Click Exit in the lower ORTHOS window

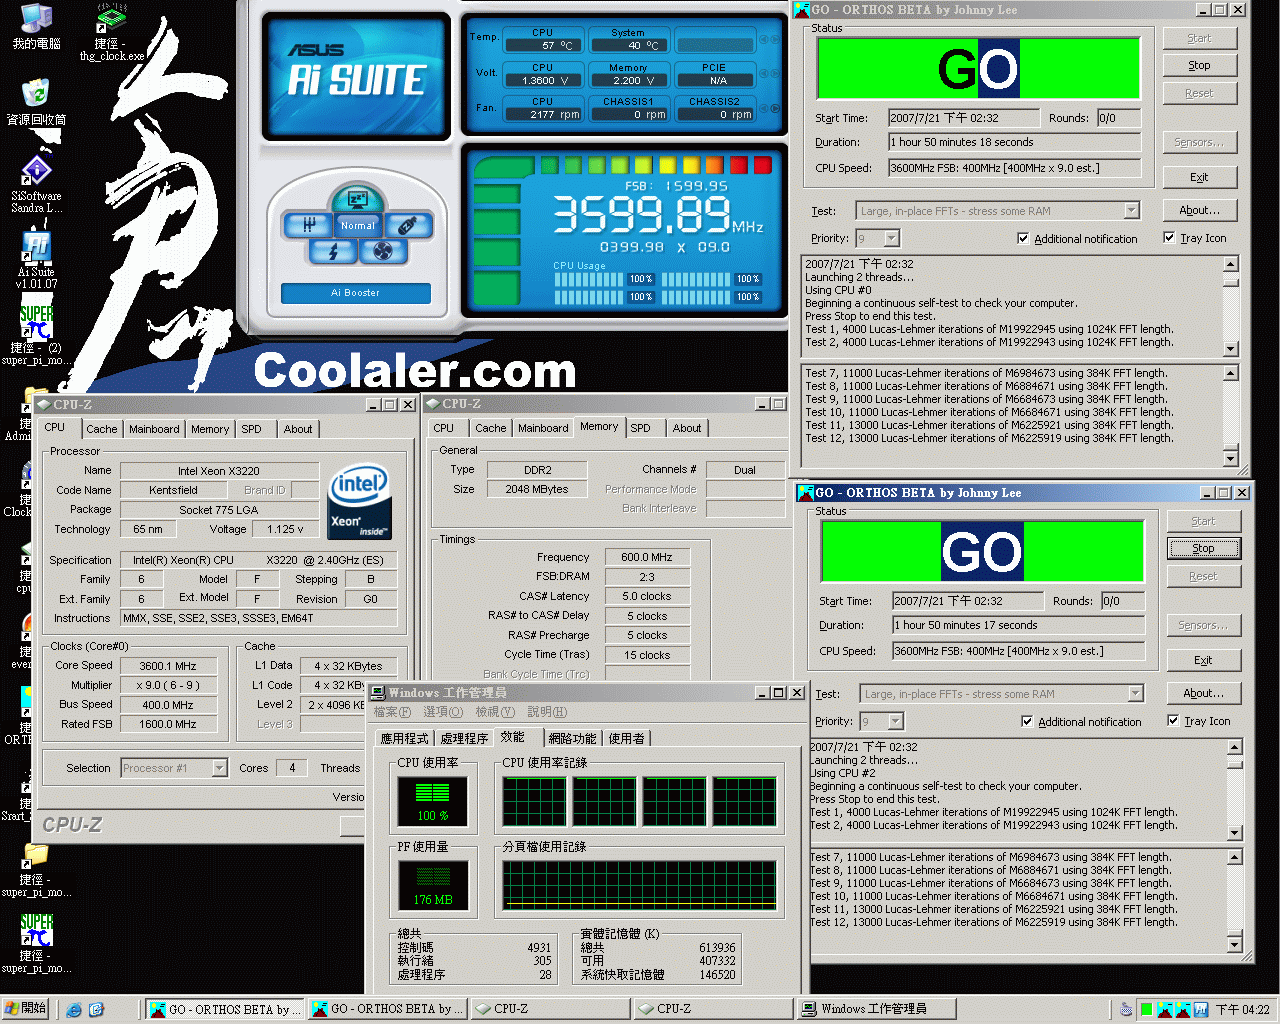(x=1203, y=660)
